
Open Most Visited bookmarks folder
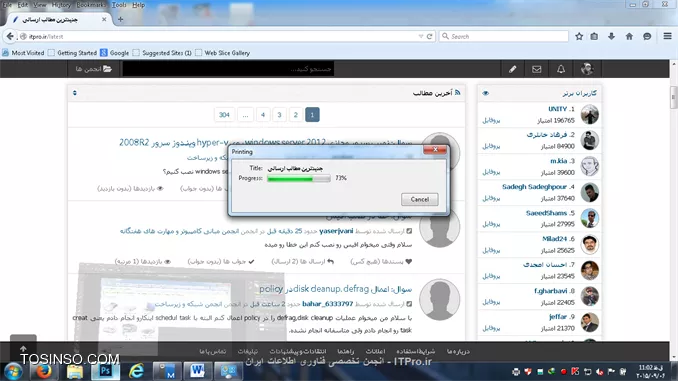[x=23, y=53]
